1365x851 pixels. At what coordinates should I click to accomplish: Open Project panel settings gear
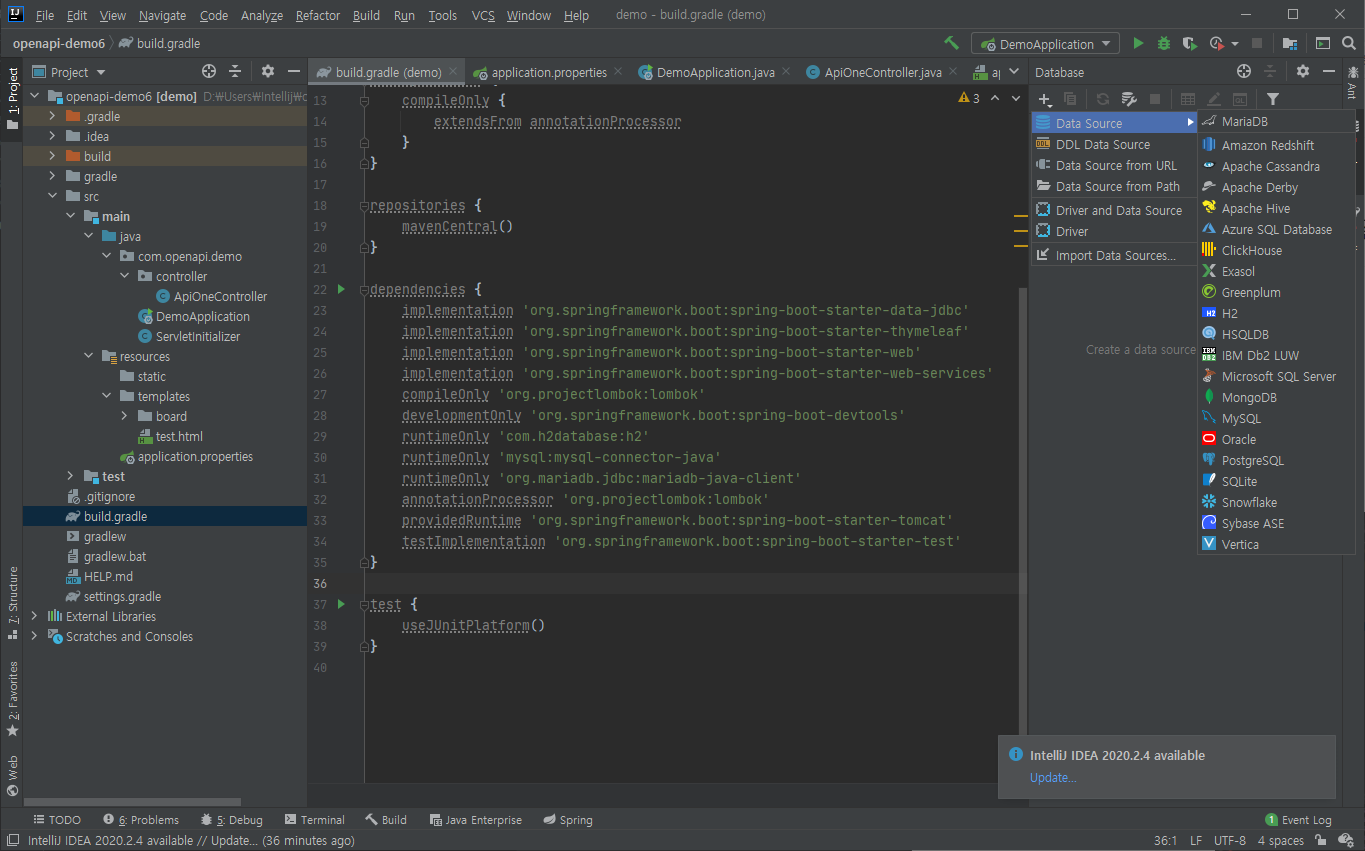267,71
